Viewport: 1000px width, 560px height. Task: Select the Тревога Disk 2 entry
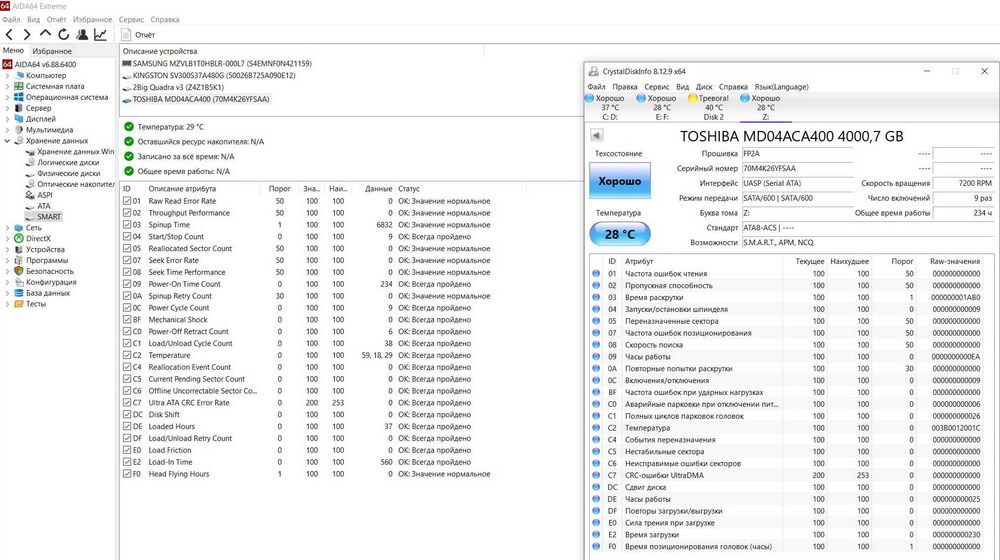point(709,107)
